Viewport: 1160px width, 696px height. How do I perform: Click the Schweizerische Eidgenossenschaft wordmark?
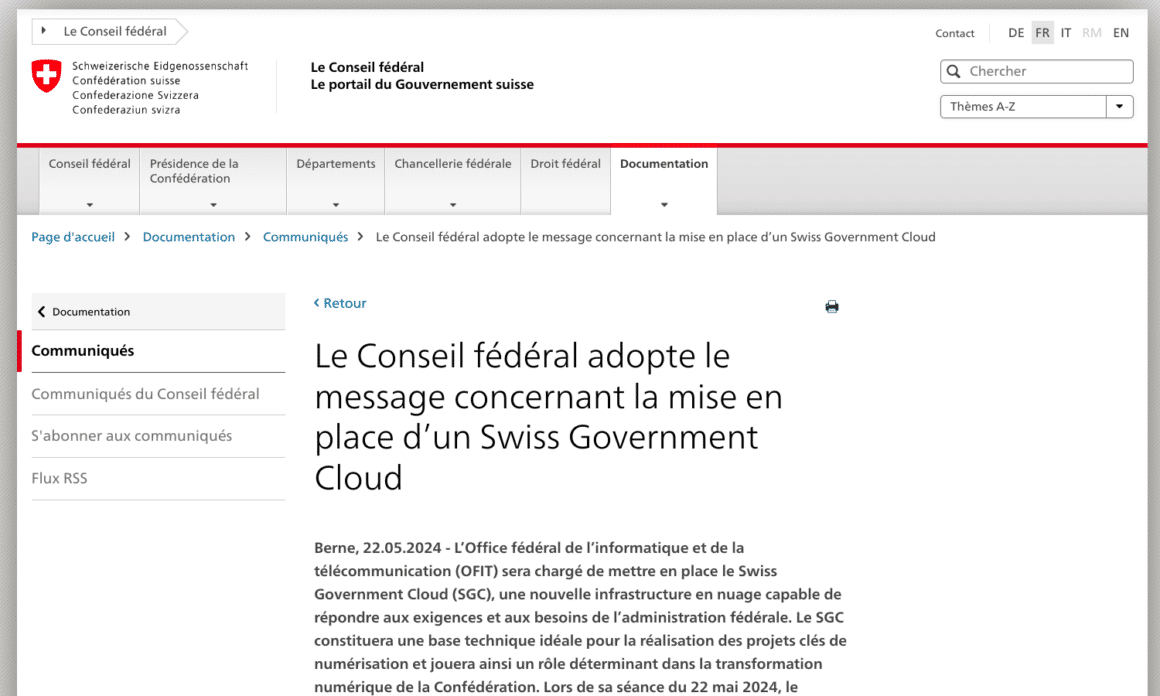[x=160, y=87]
